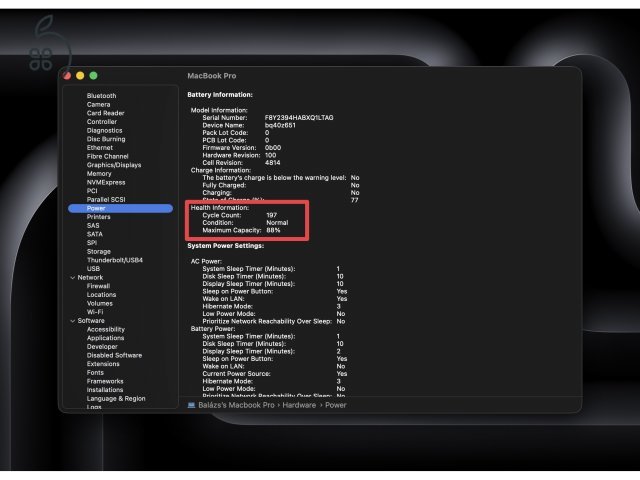The image size is (640, 480).
Task: Open the PCI item
Action: pos(92,191)
